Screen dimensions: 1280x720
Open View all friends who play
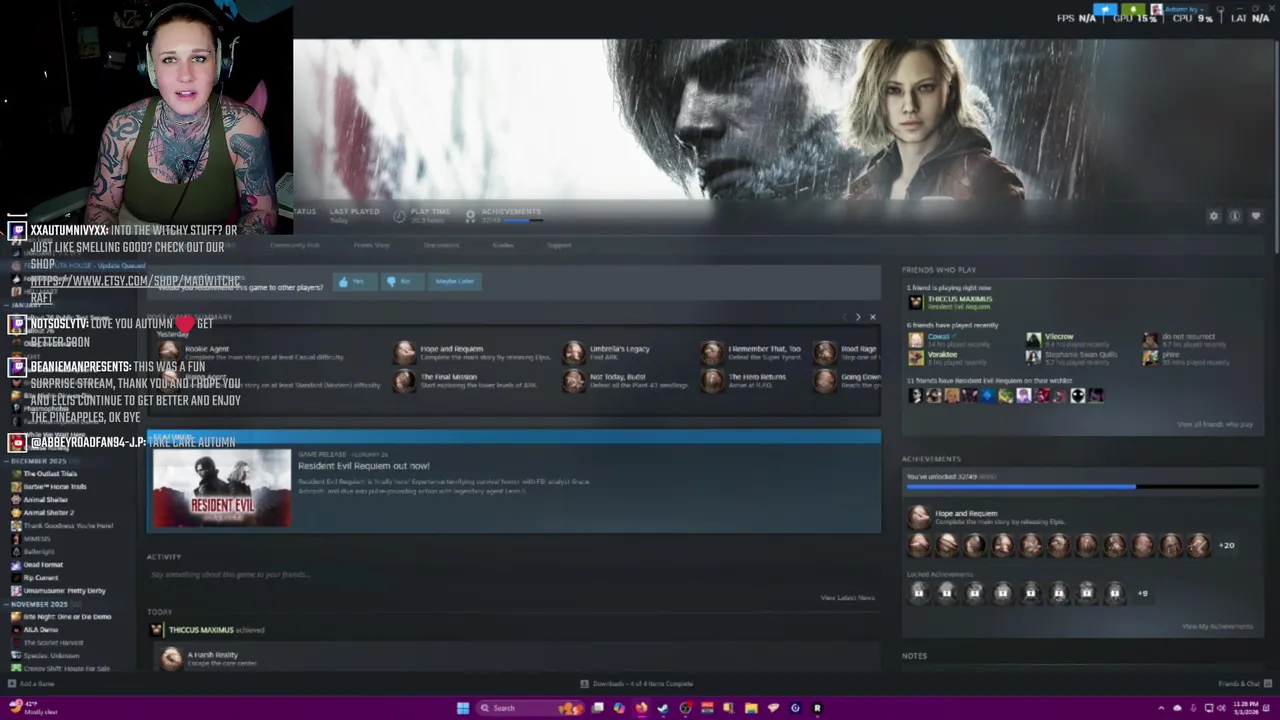click(x=1215, y=424)
